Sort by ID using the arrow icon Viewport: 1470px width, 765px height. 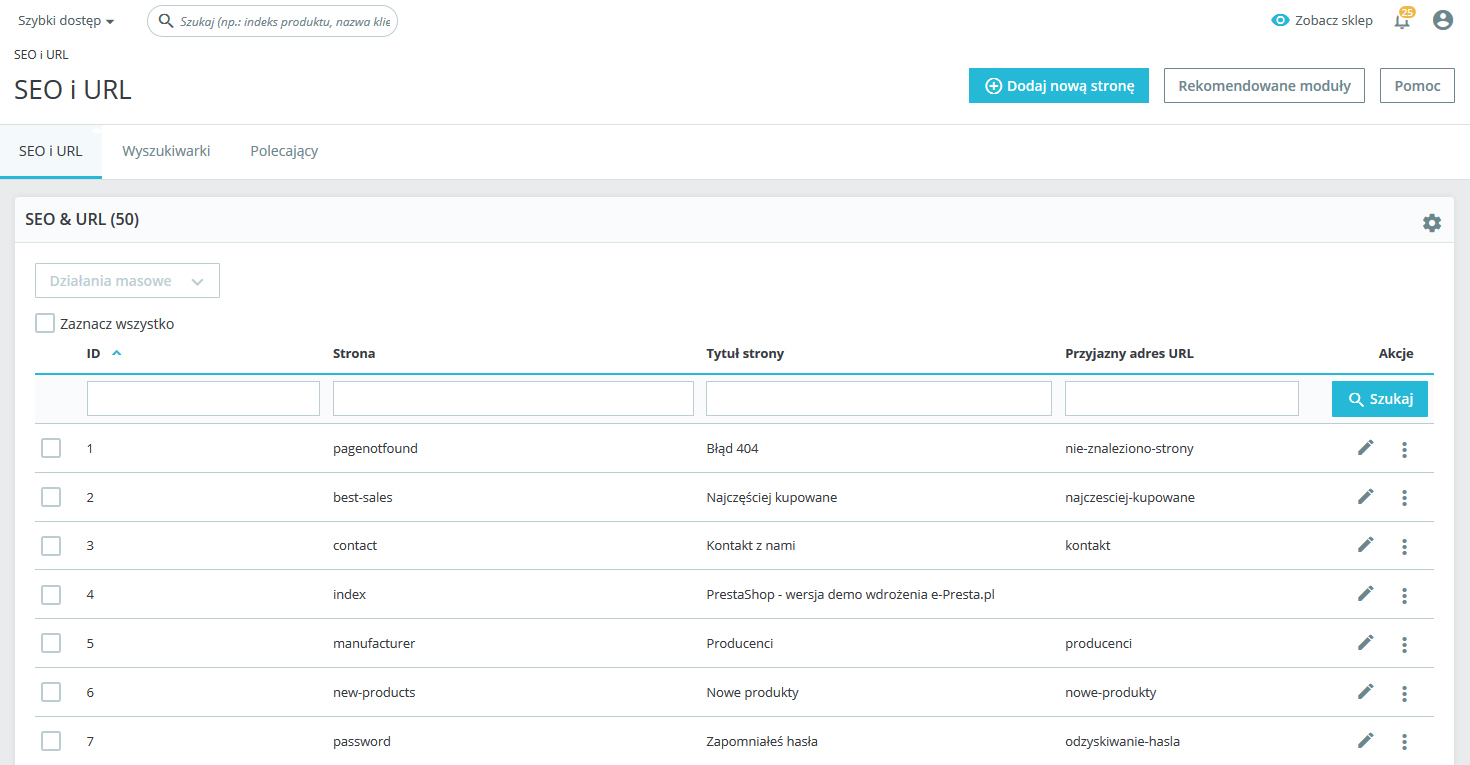117,353
